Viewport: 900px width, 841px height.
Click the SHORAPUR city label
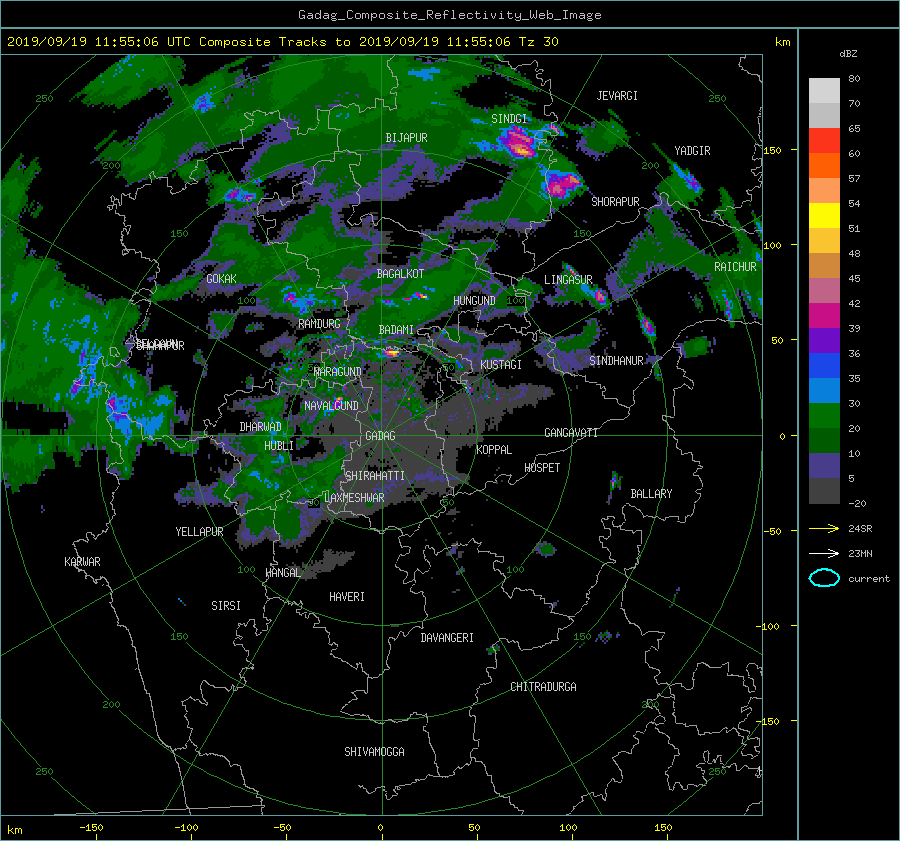615,202
